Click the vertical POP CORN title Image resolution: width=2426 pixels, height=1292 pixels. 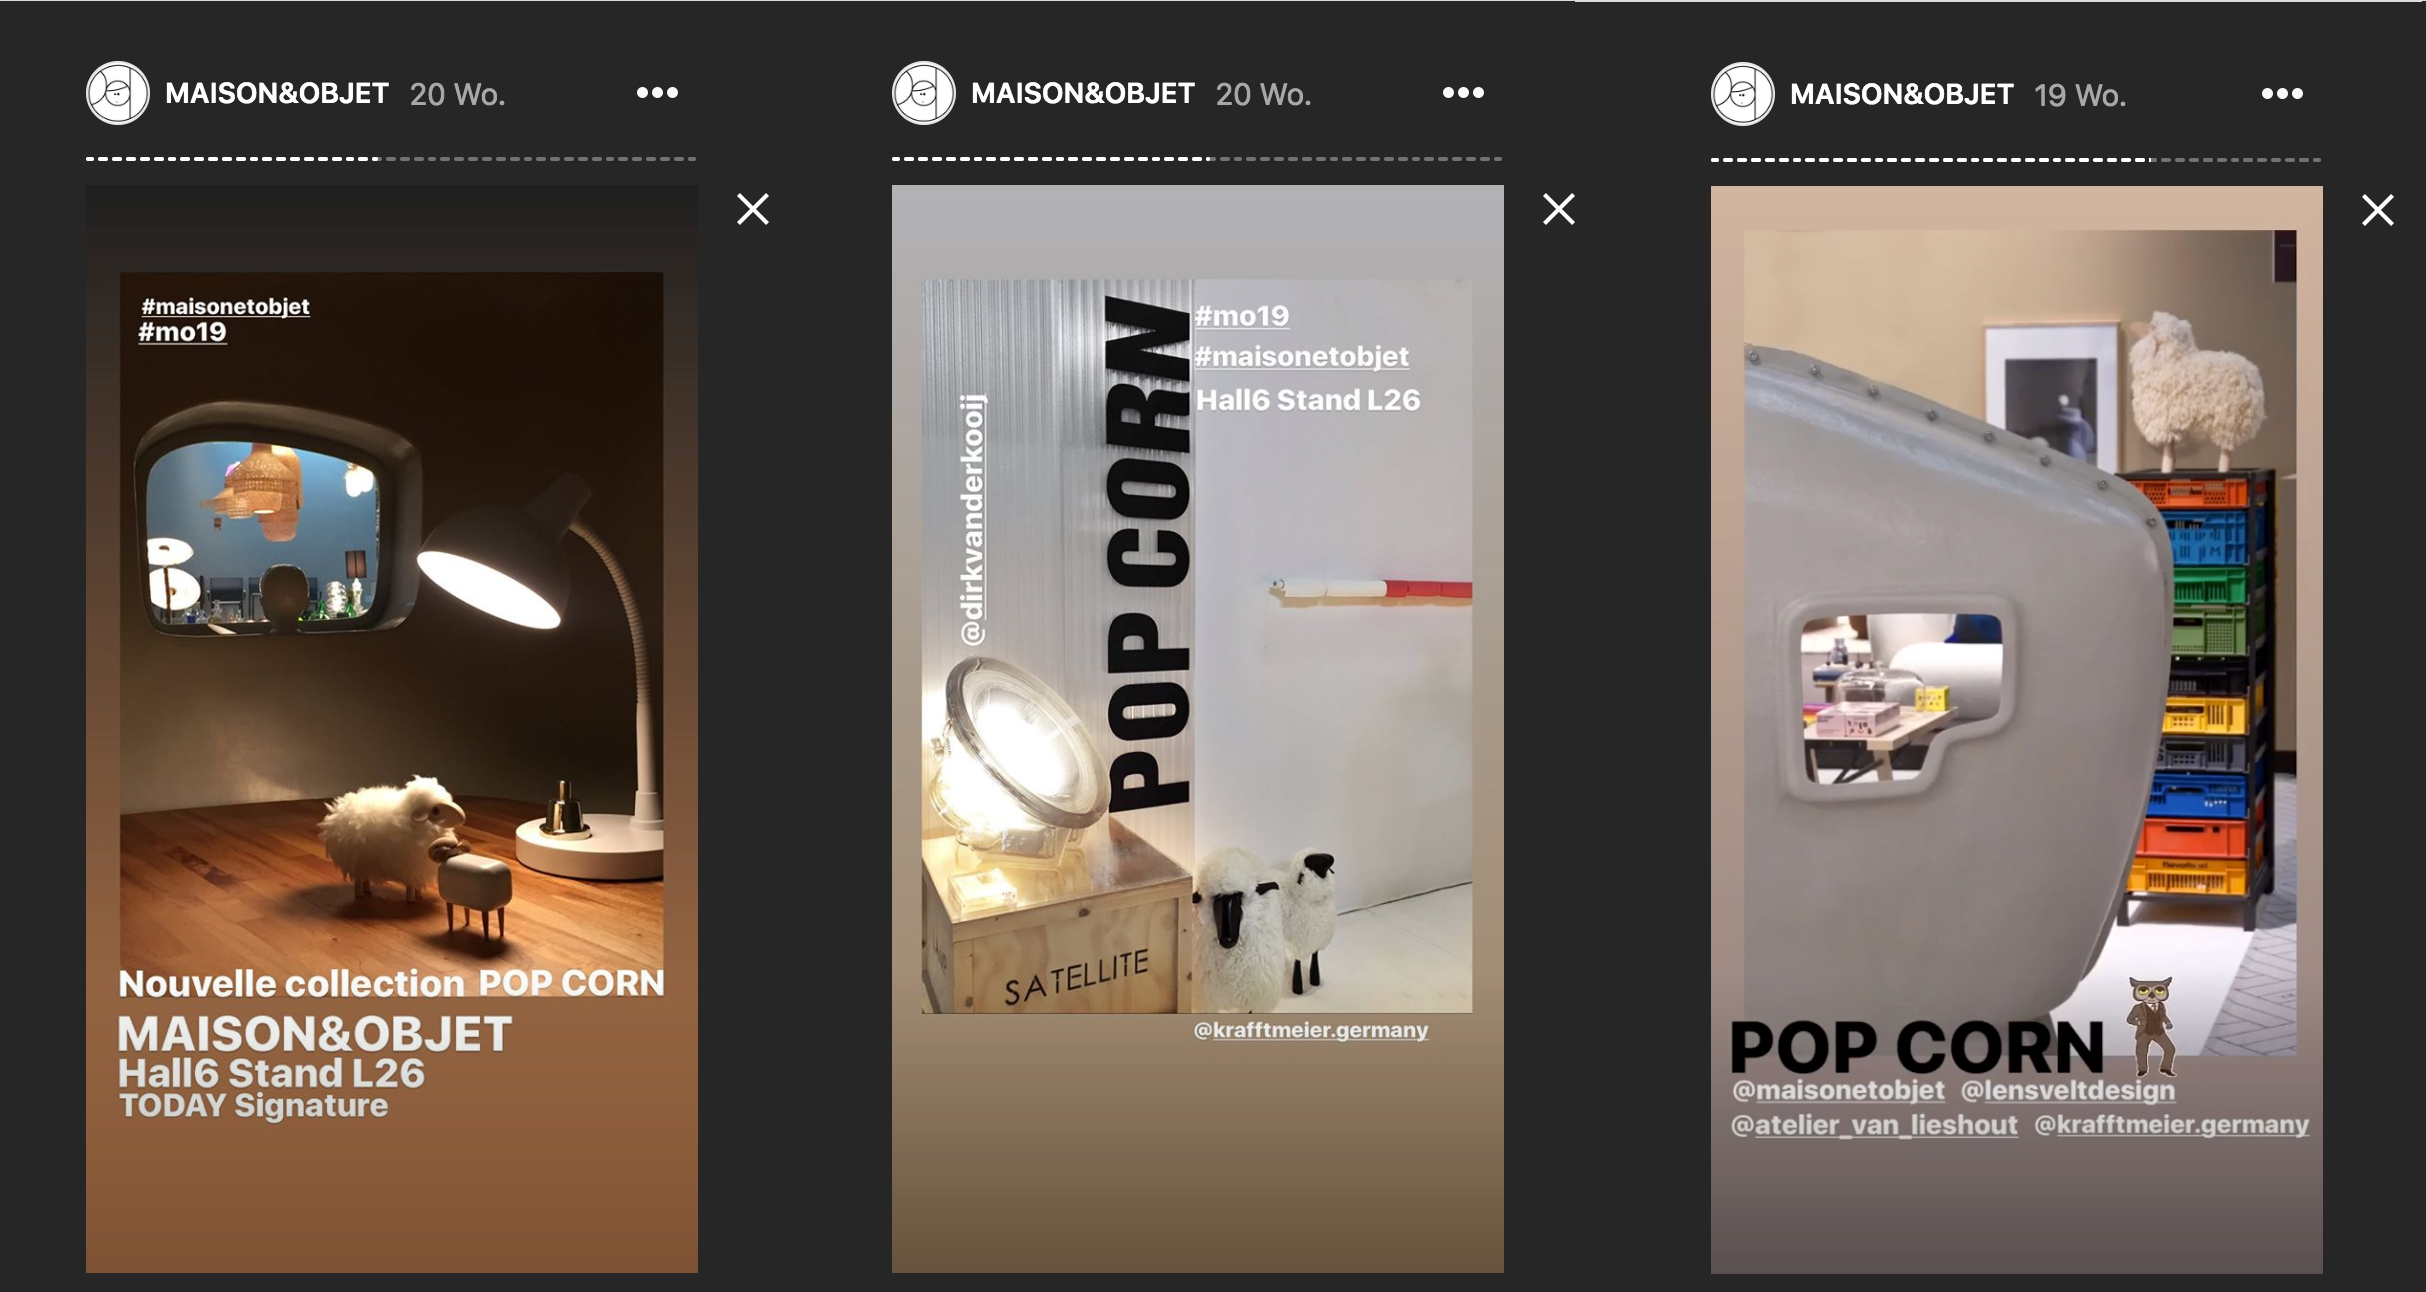click(x=1149, y=552)
